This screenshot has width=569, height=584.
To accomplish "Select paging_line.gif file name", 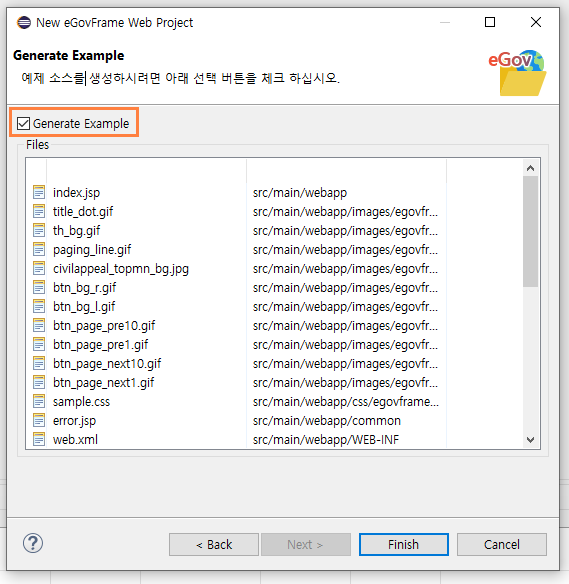I will (92, 250).
